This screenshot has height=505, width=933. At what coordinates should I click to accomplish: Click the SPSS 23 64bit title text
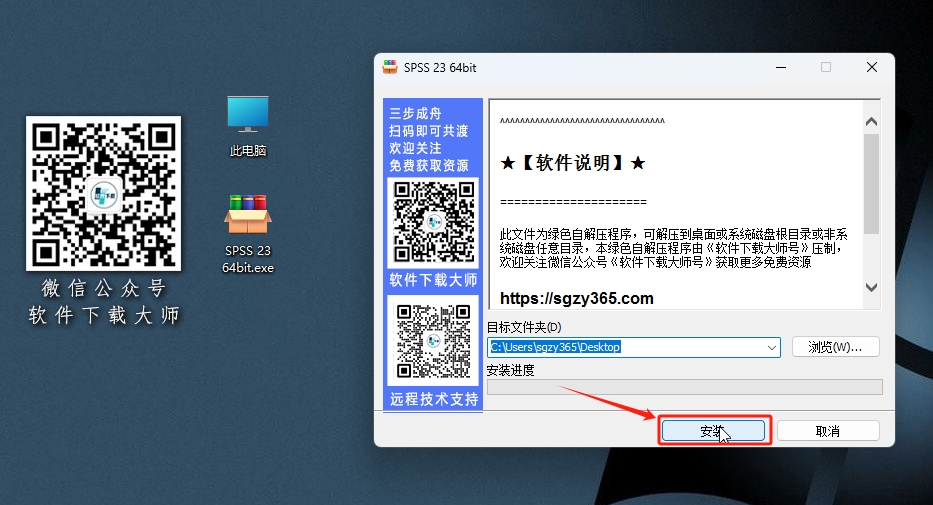pyautogui.click(x=440, y=68)
